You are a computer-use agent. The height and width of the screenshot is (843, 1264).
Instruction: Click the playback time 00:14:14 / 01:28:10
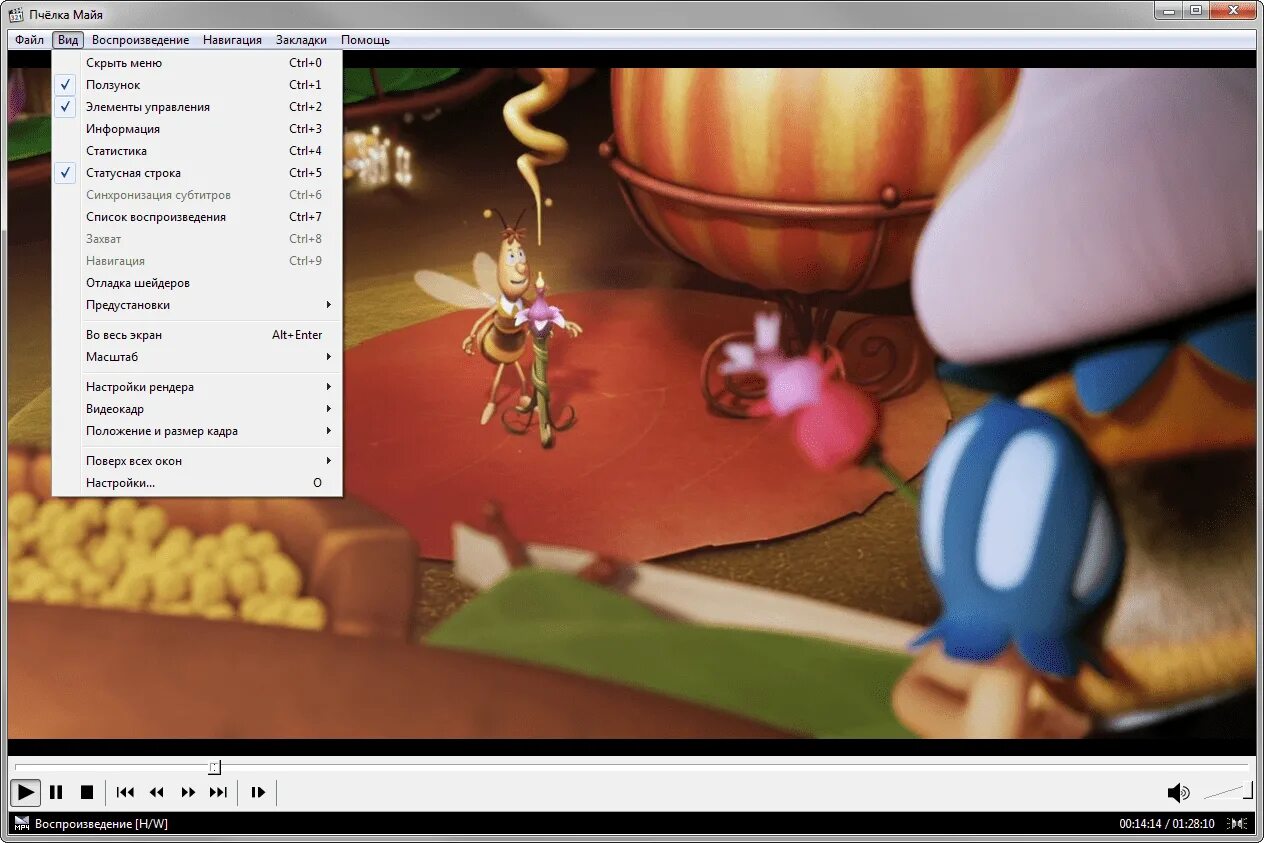1167,824
